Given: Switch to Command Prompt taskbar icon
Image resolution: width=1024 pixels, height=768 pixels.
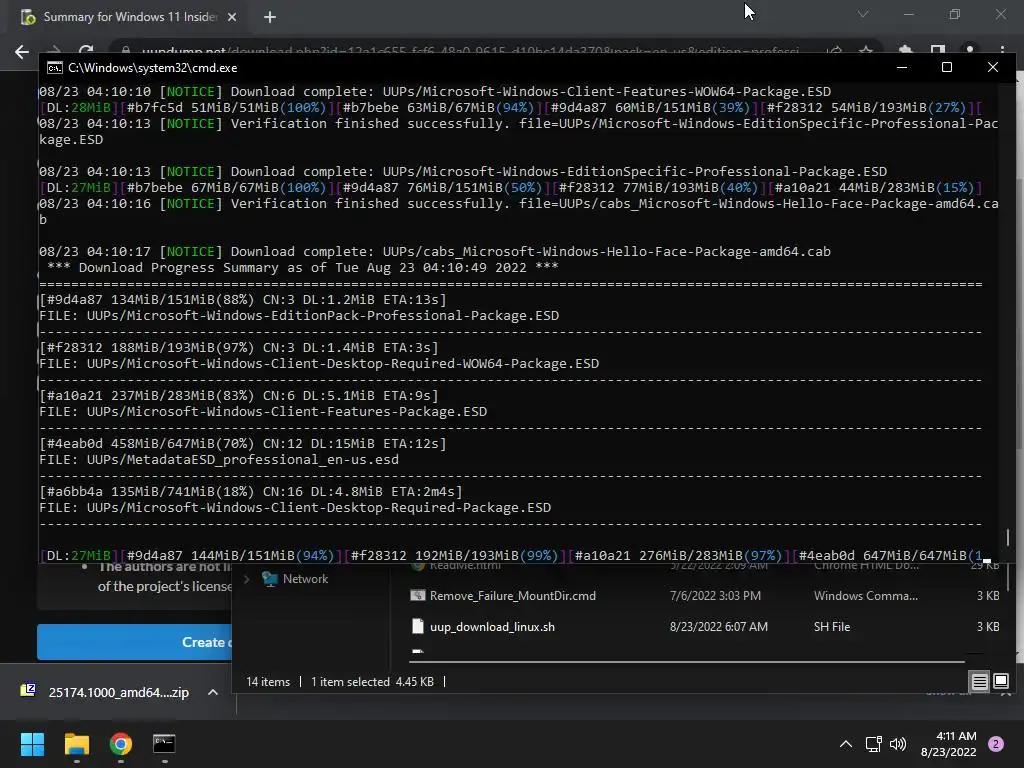Looking at the screenshot, I should coord(164,744).
